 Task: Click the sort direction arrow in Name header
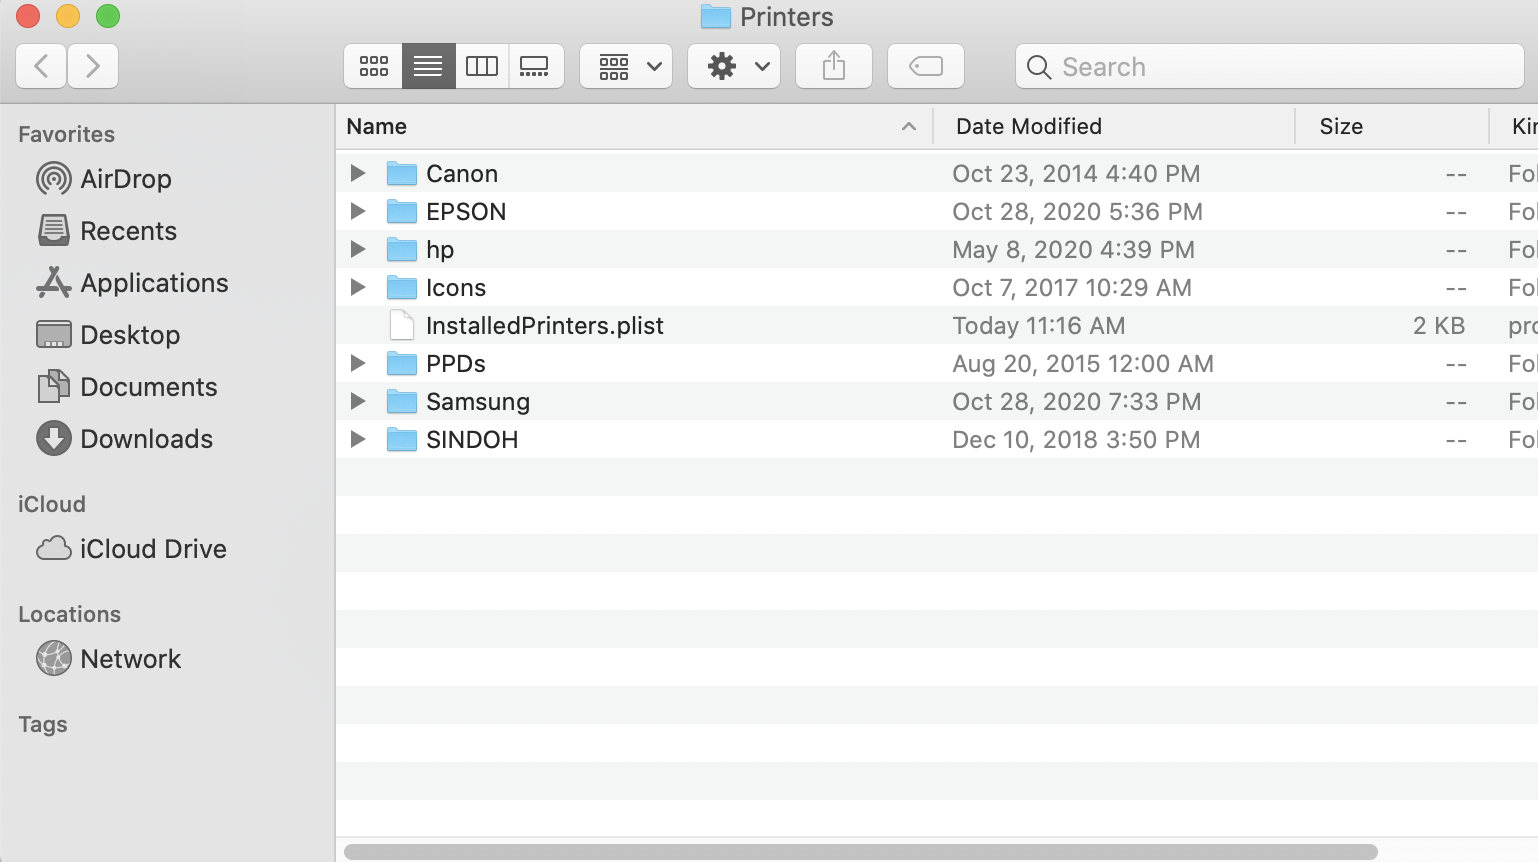(909, 126)
